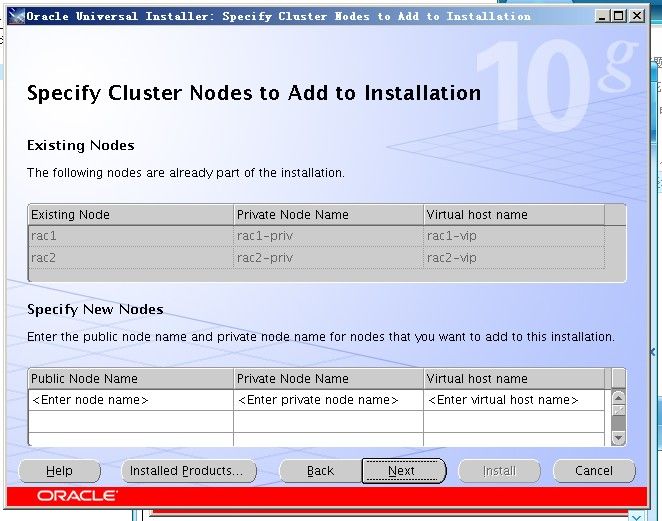This screenshot has width=662, height=521.
Task: Open the Help button
Action: 60,471
